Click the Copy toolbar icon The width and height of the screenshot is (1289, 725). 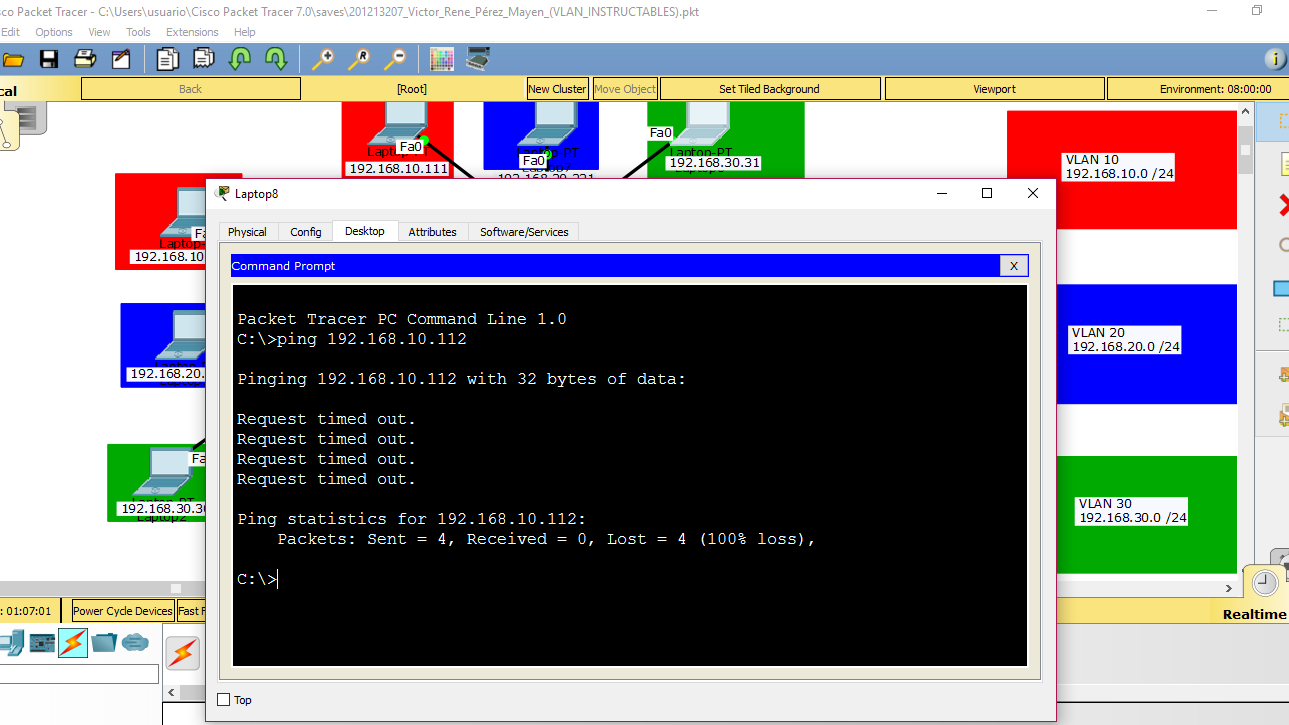pyautogui.click(x=167, y=59)
